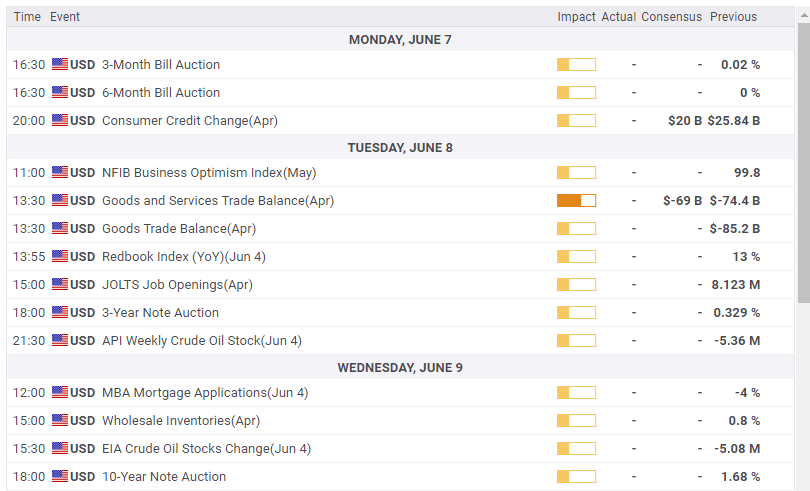This screenshot has width=810, height=491.
Task: Click the flag icon beside 3-Month Bill Auction
Action: 60,64
